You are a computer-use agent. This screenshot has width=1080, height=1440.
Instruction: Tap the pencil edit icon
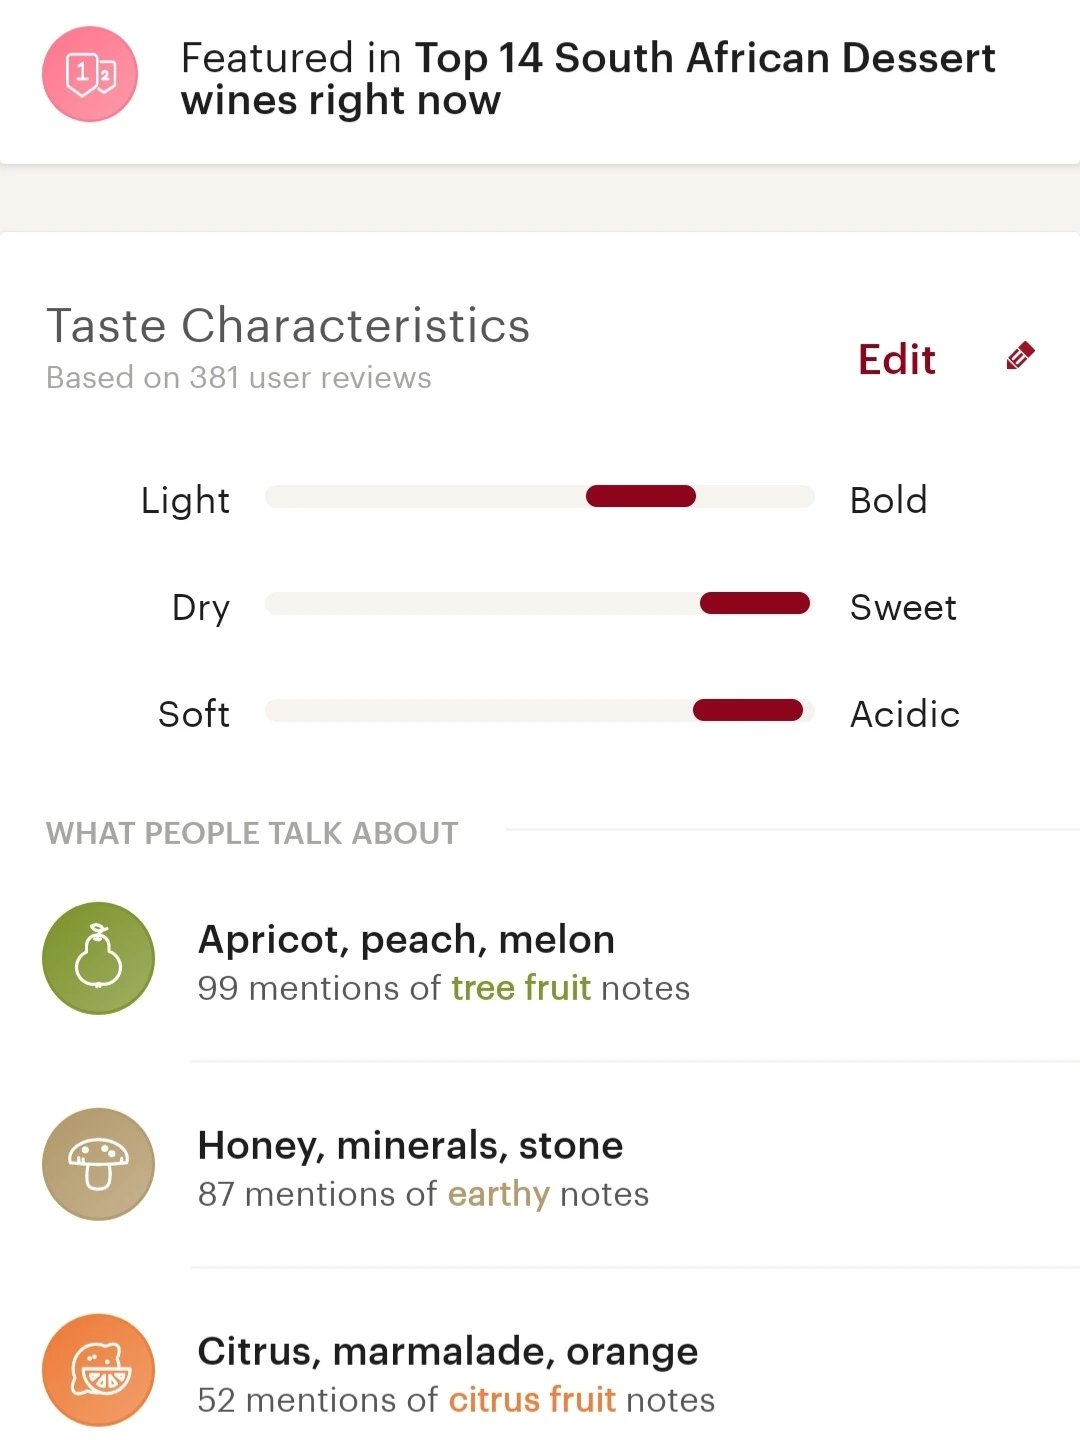pos(1020,356)
